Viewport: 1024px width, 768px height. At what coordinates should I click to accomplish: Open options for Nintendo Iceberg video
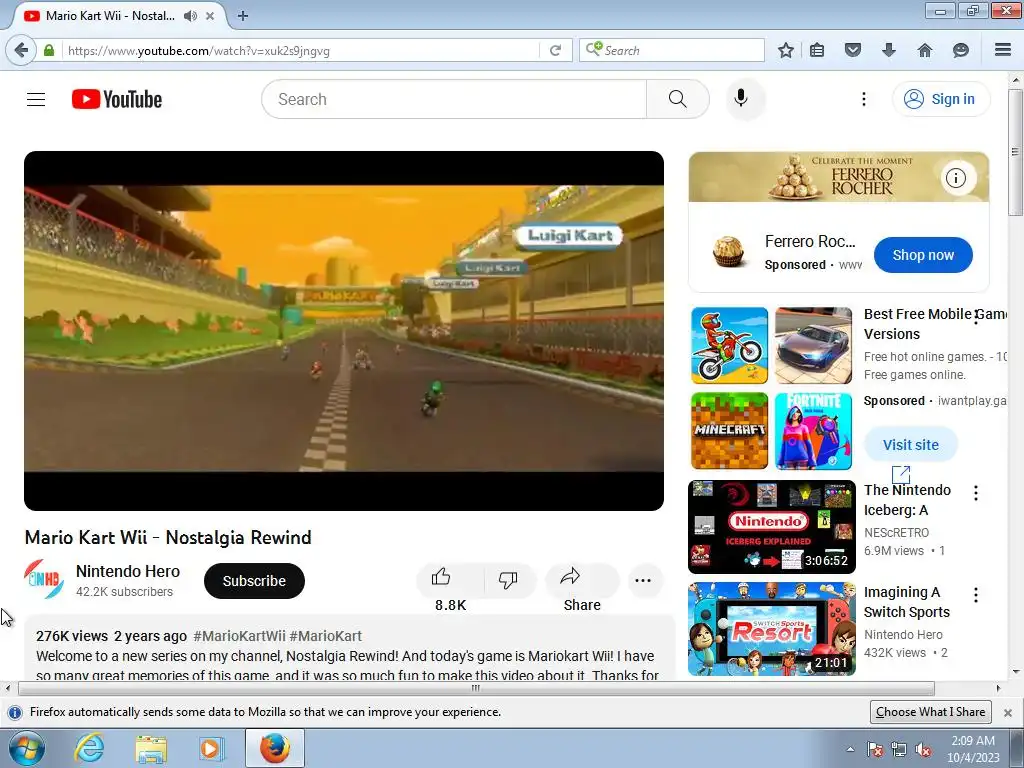coord(976,493)
